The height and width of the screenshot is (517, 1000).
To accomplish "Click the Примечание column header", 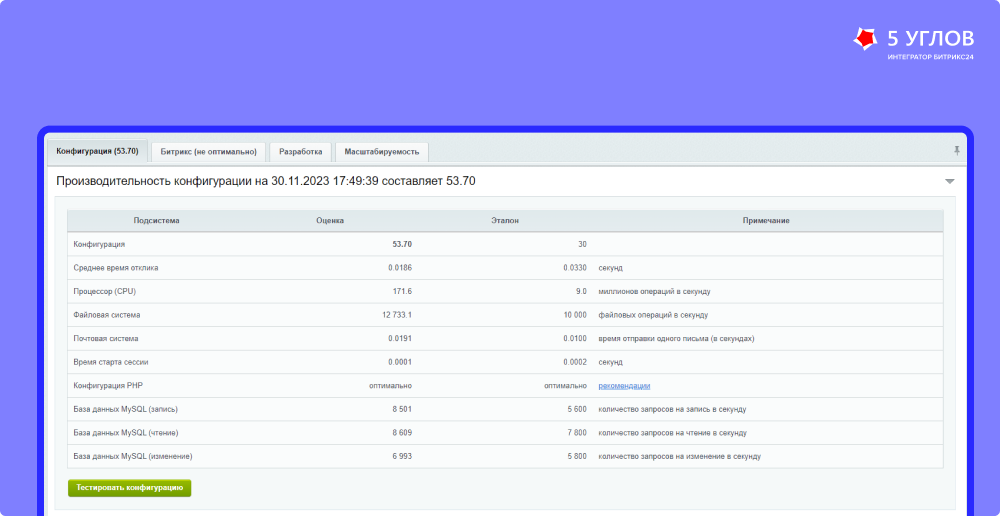I will coord(766,220).
